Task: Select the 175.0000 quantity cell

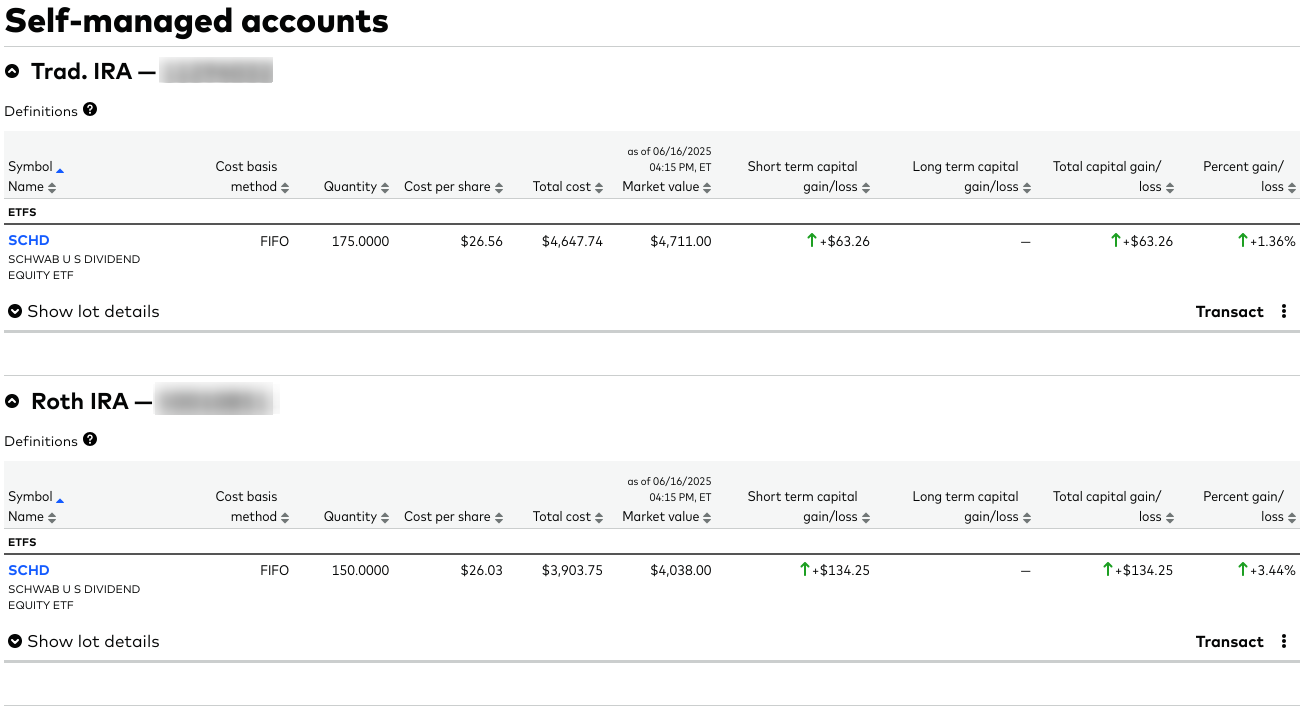Action: [361, 241]
